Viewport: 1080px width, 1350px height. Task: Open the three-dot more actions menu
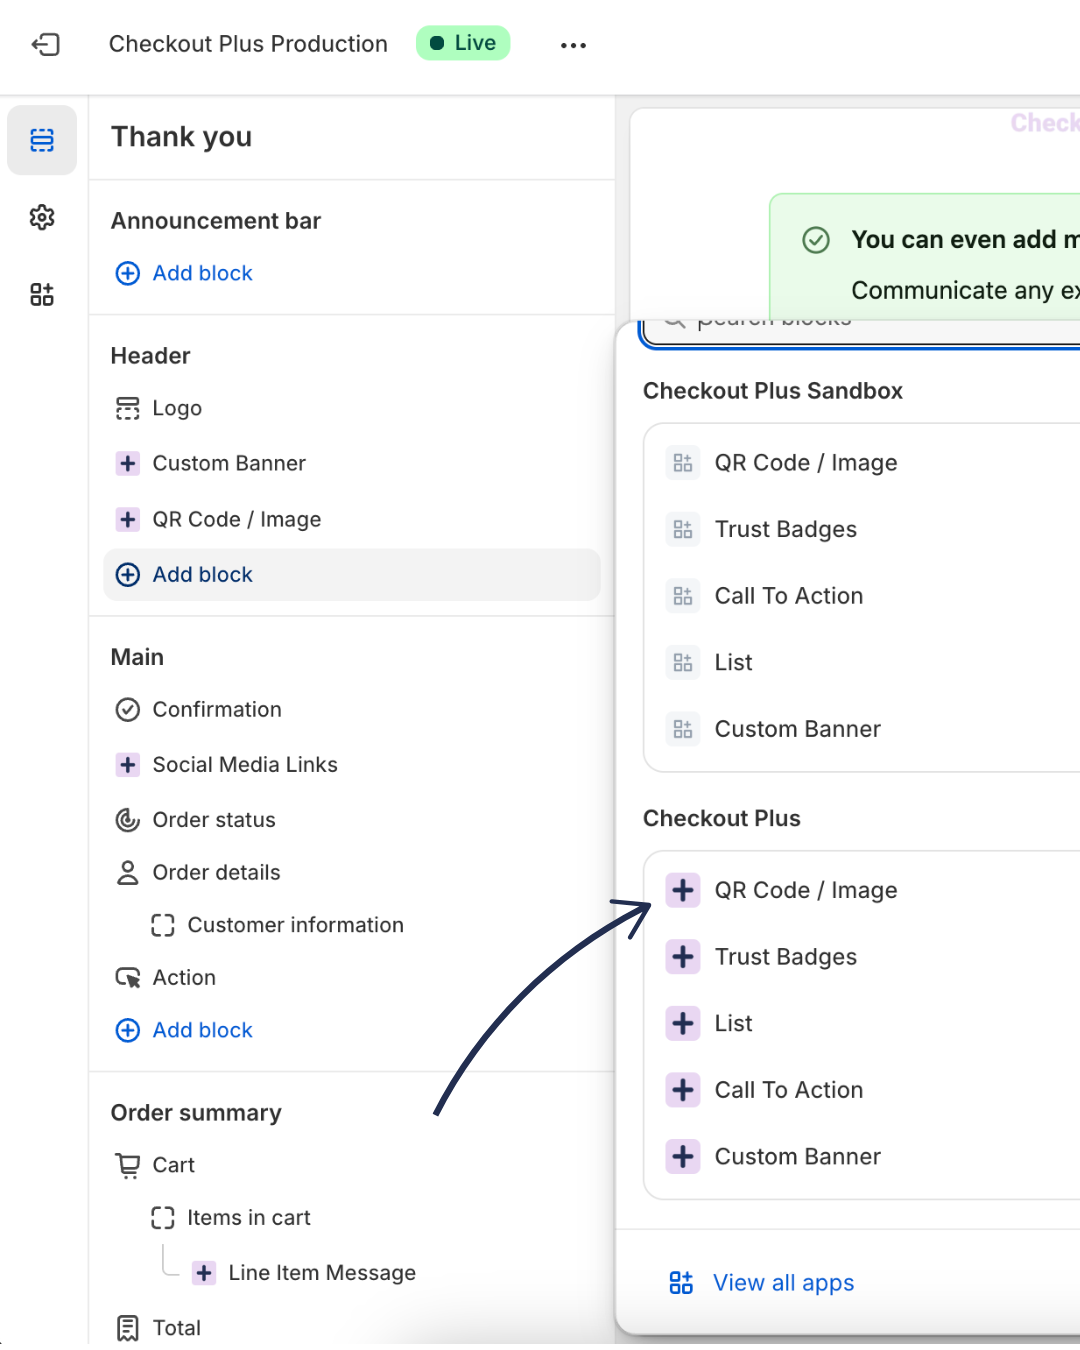573,45
